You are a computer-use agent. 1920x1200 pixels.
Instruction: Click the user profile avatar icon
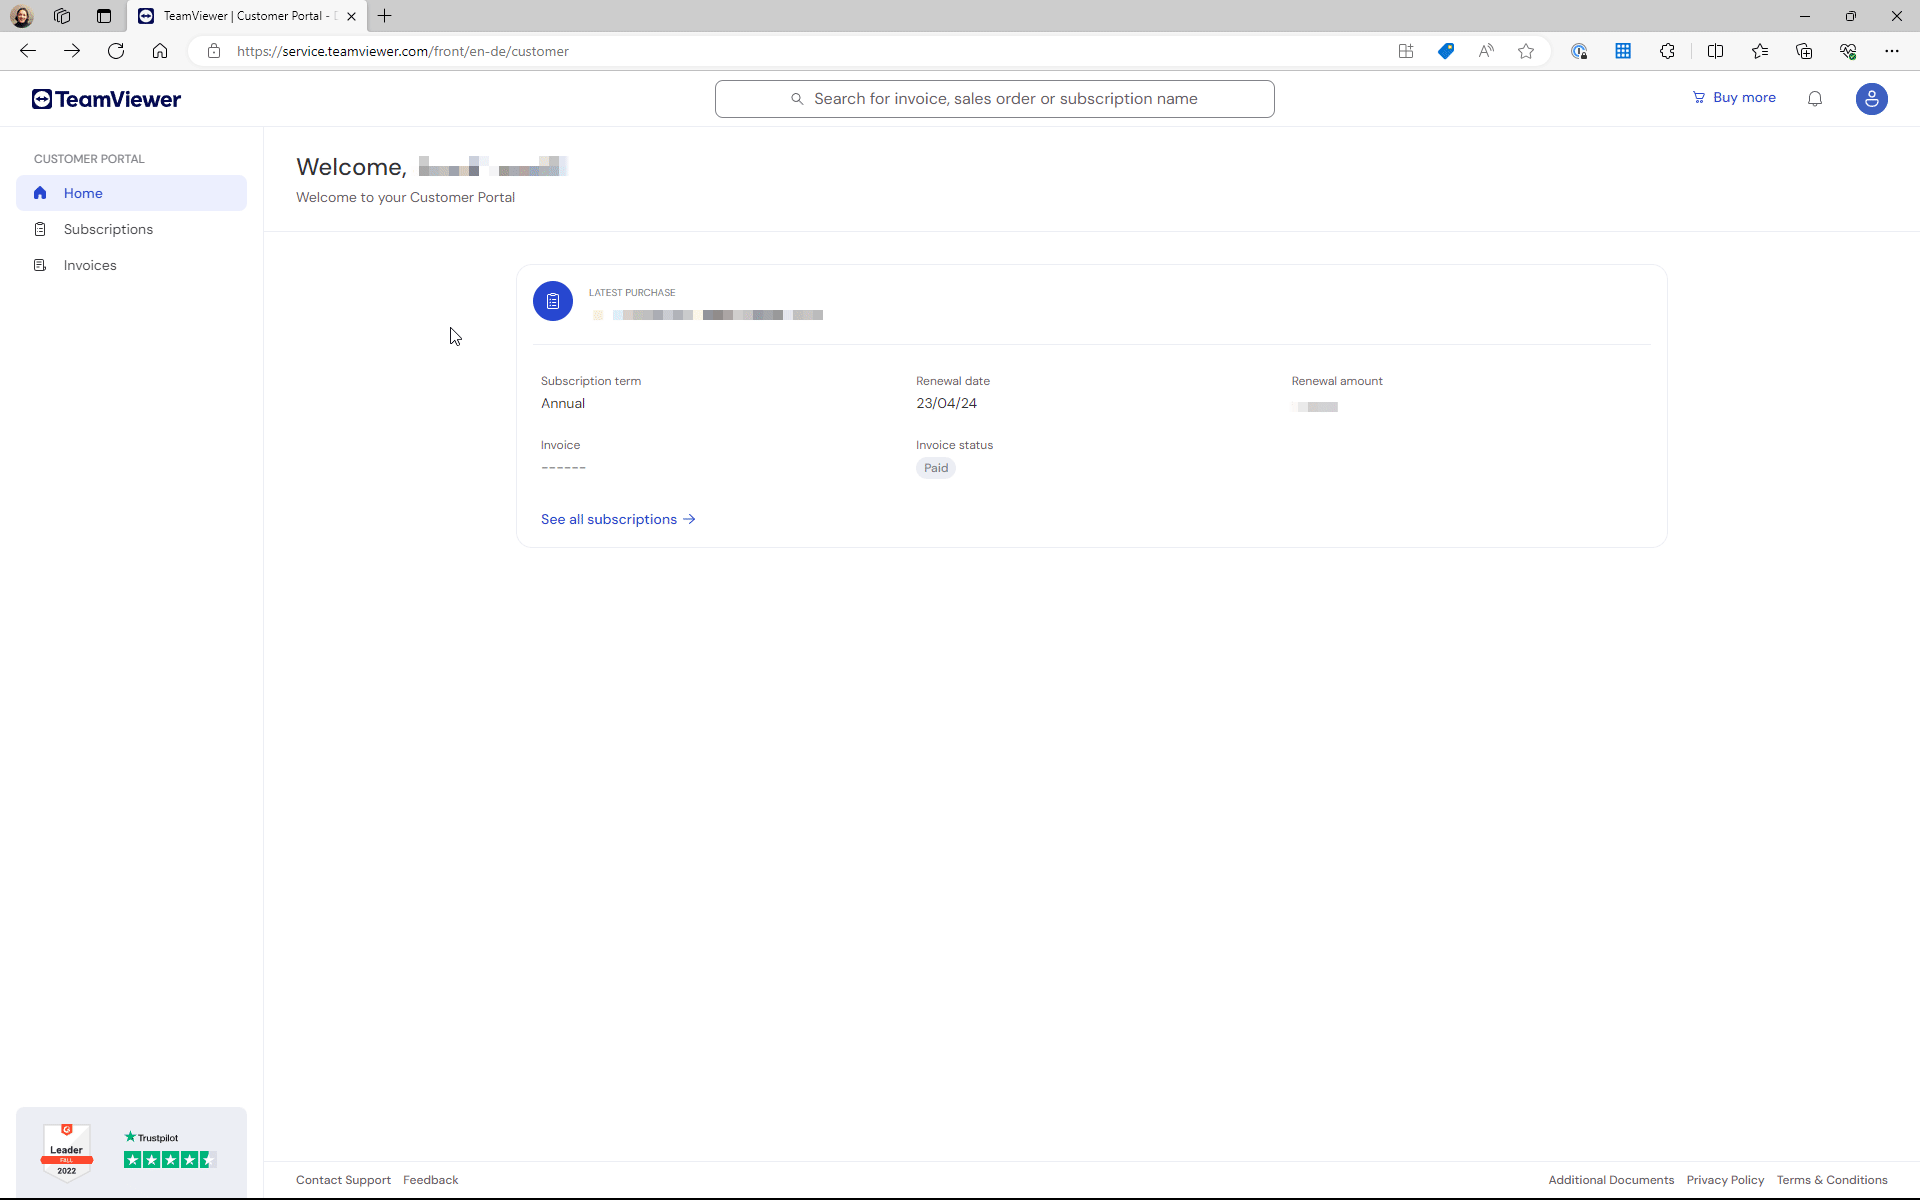[1872, 98]
